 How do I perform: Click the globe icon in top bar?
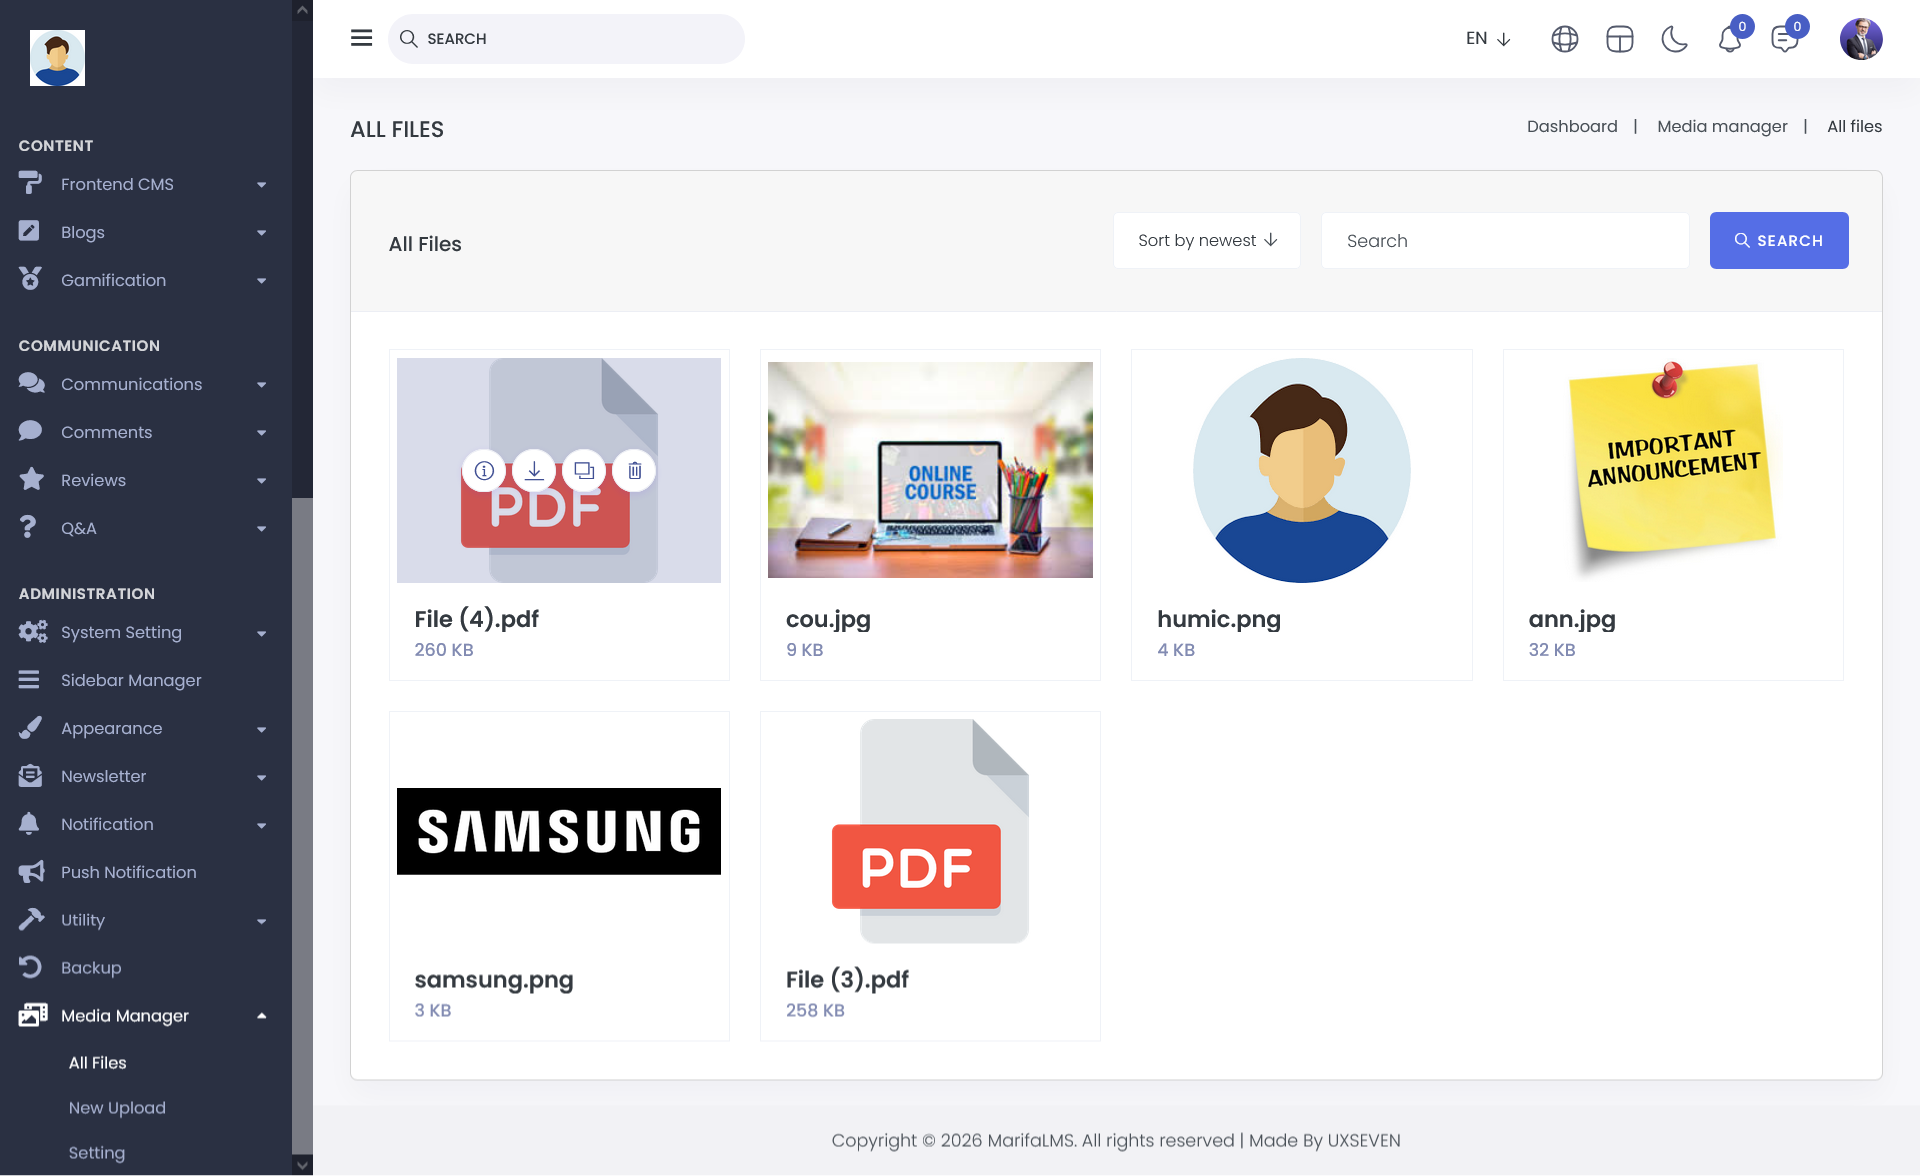click(1565, 39)
